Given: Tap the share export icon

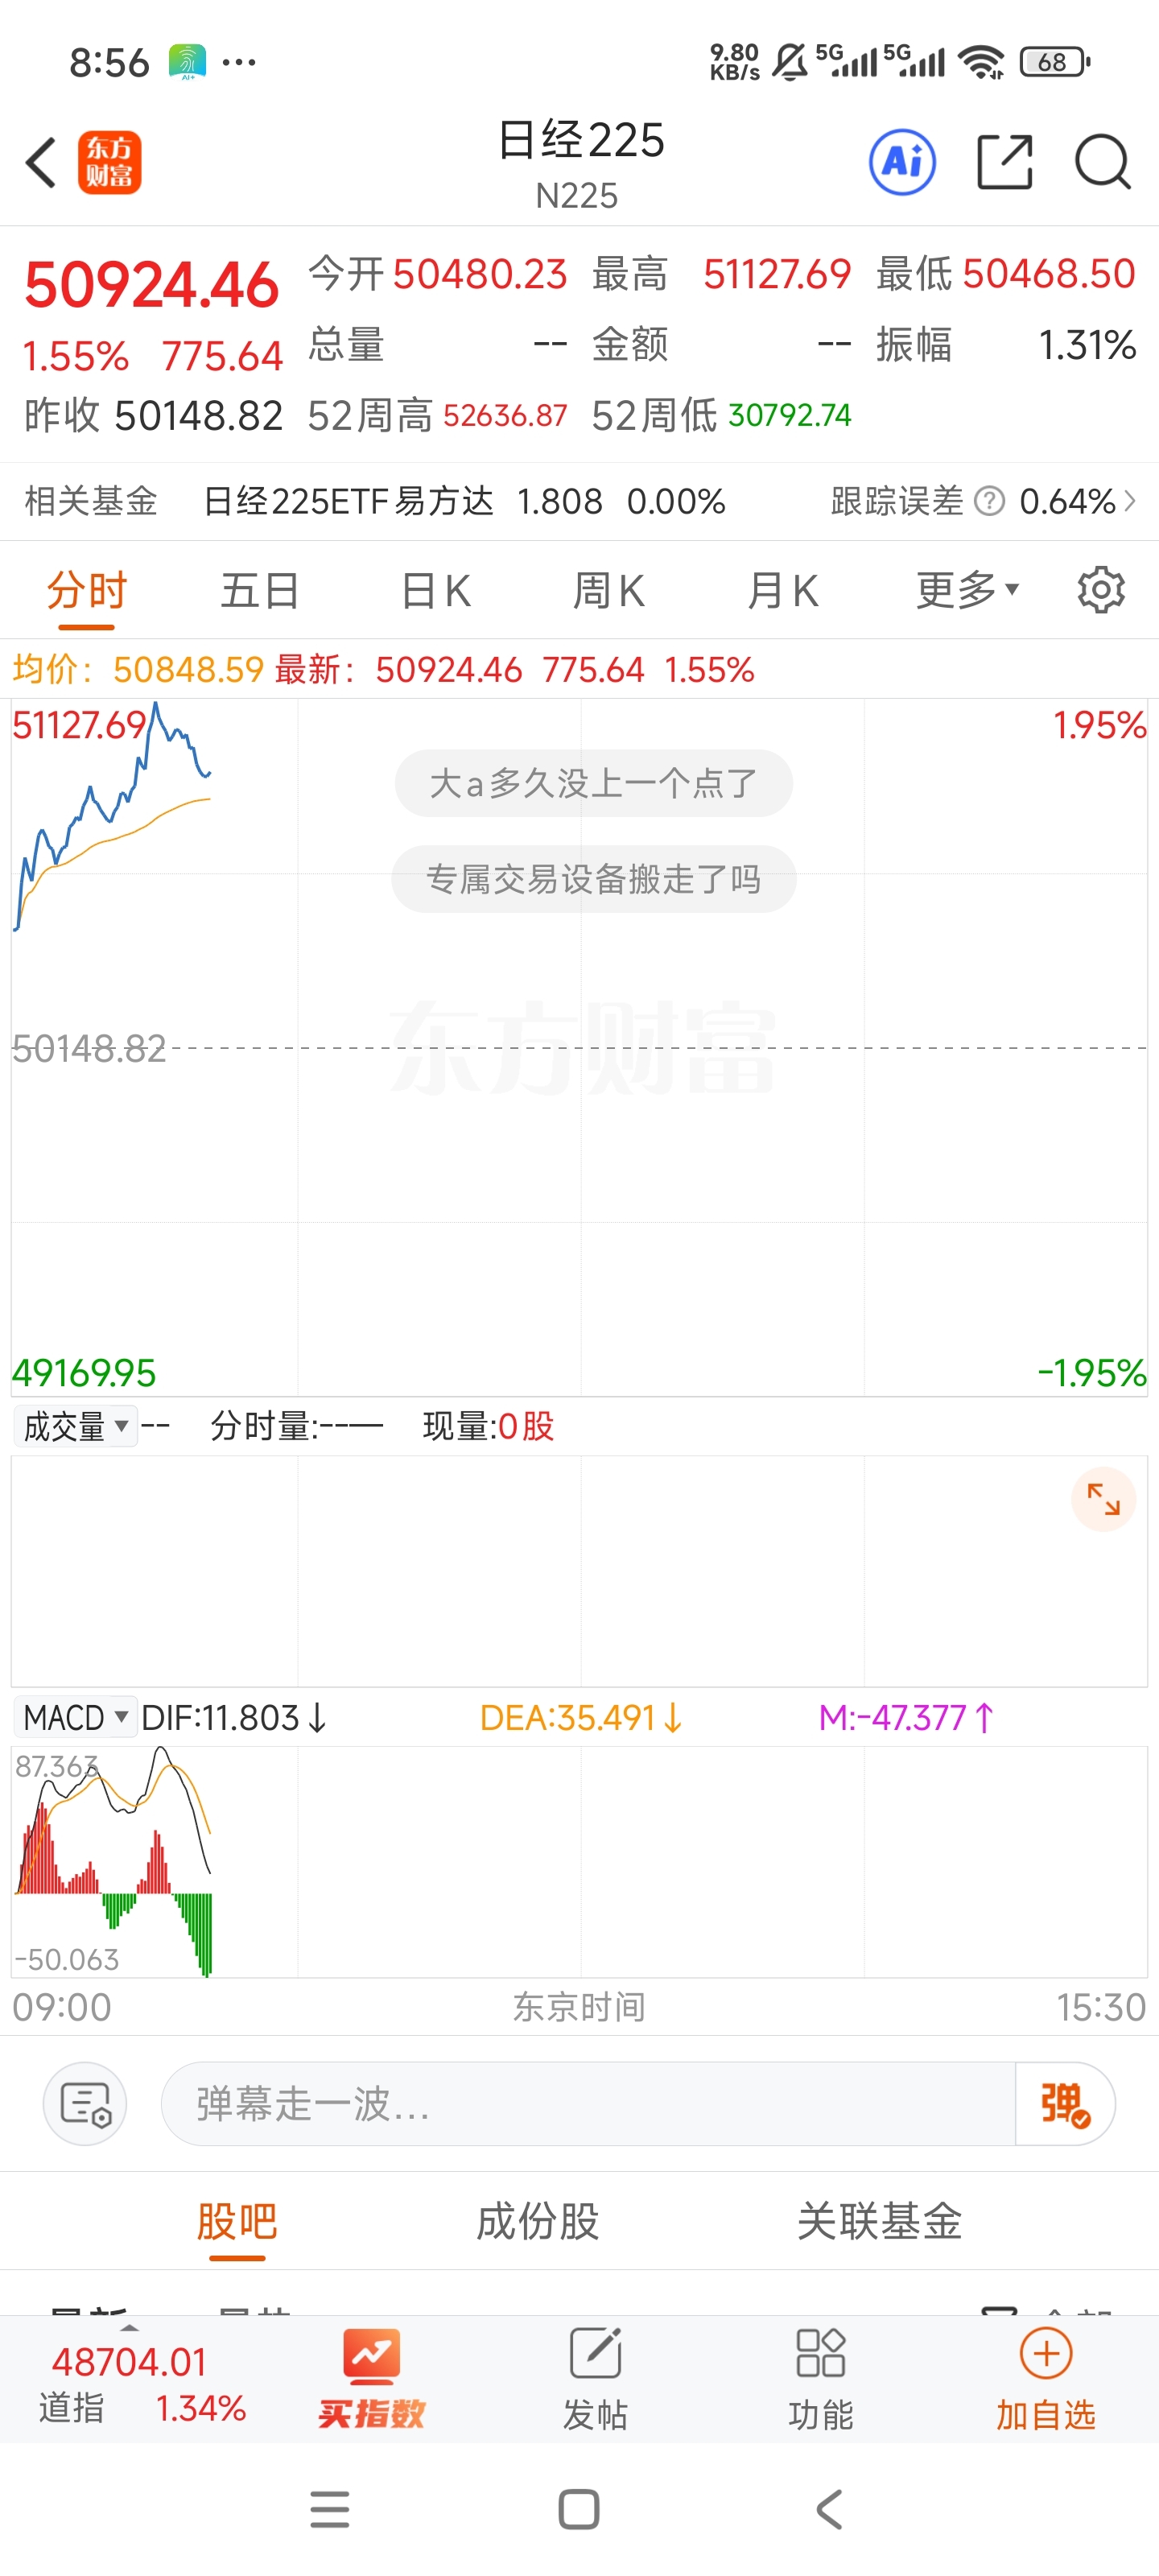Looking at the screenshot, I should click(x=1004, y=162).
